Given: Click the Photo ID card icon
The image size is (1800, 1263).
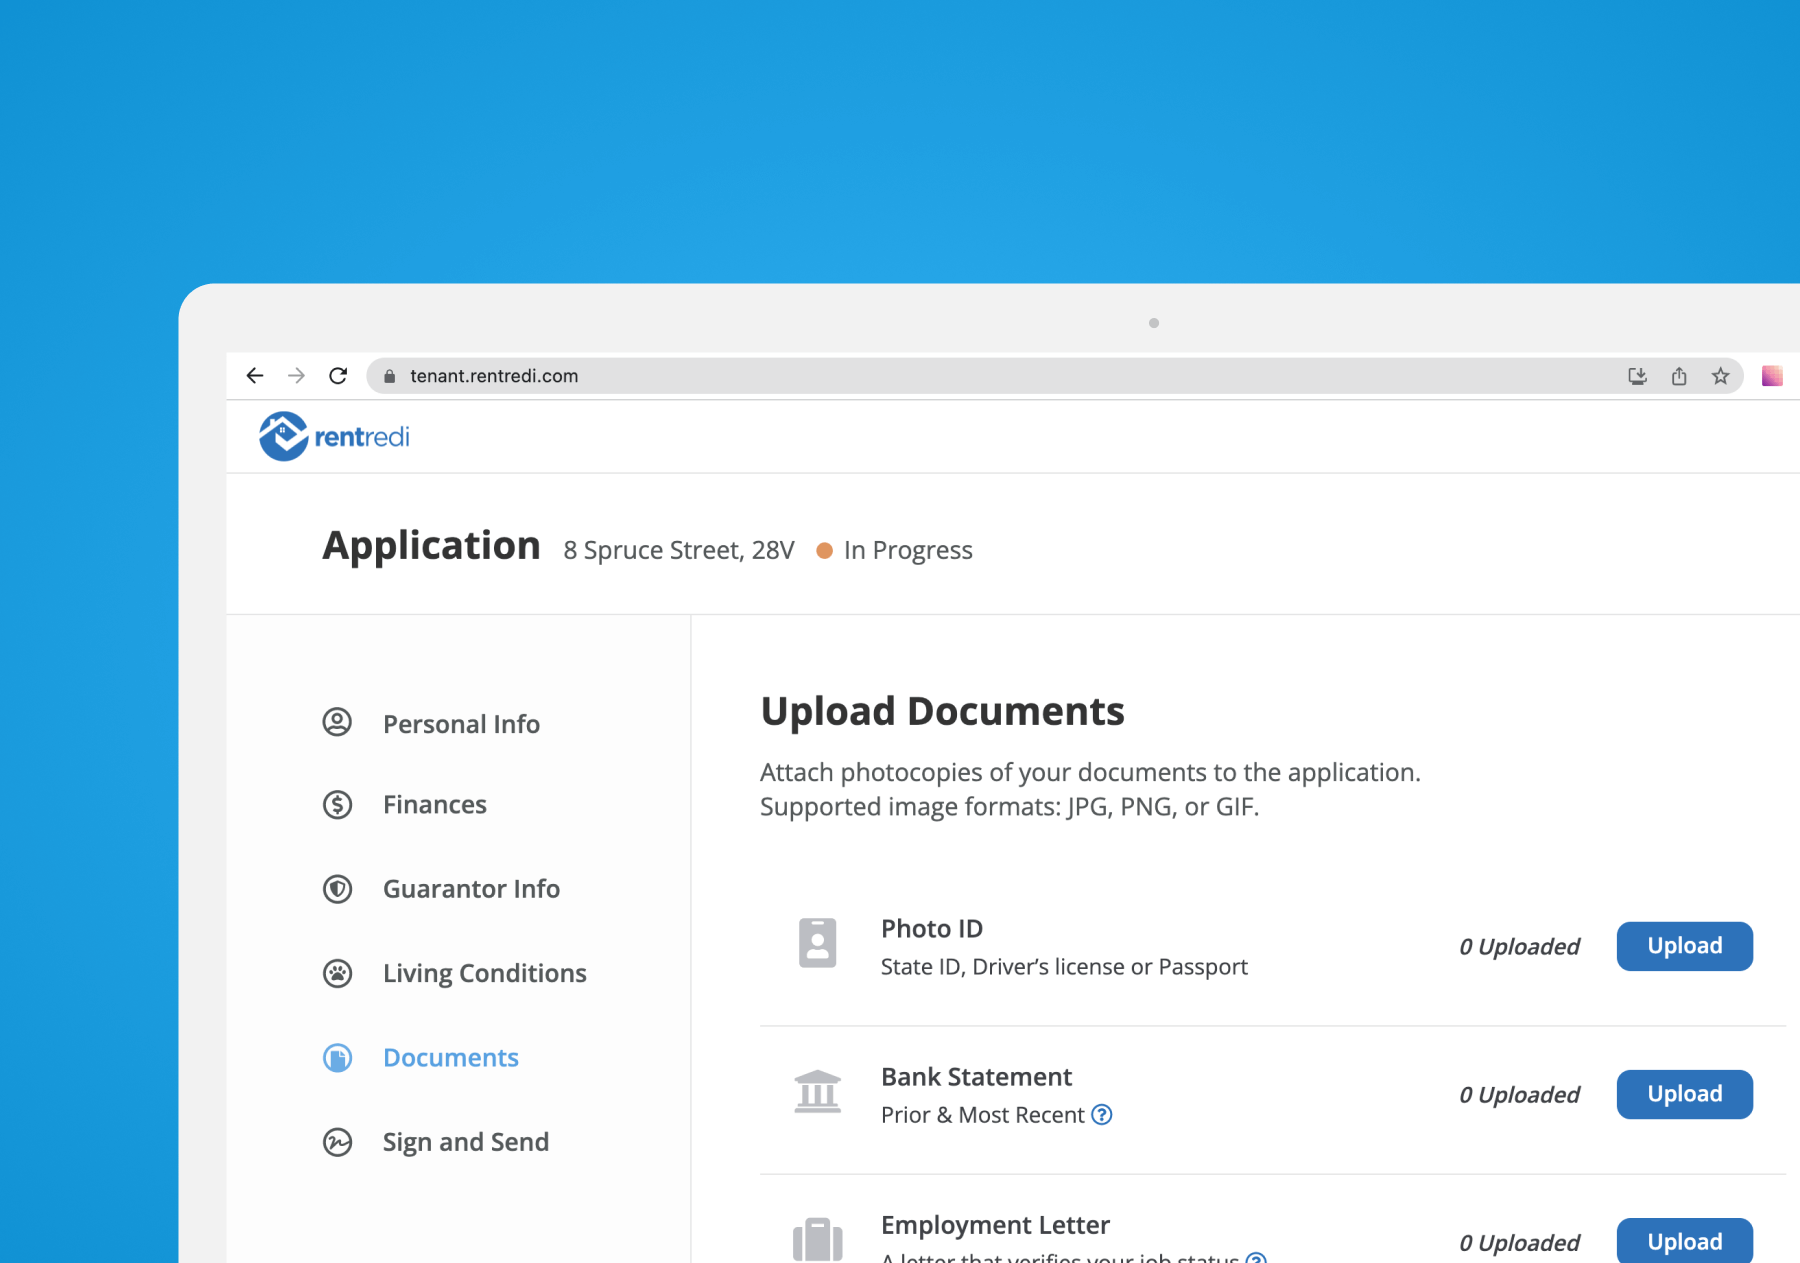Looking at the screenshot, I should click(x=817, y=945).
